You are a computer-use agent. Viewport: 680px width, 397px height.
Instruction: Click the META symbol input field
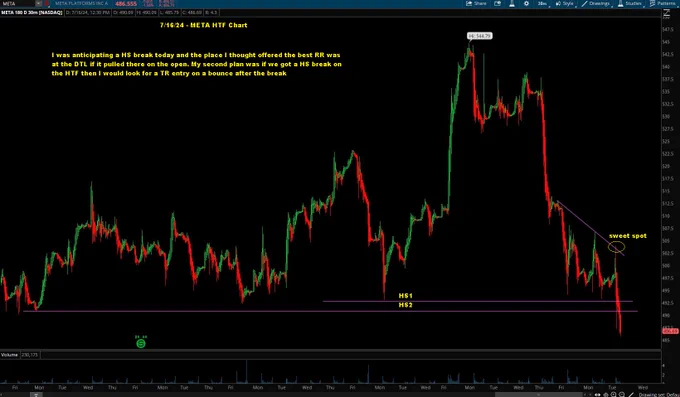coord(17,3)
